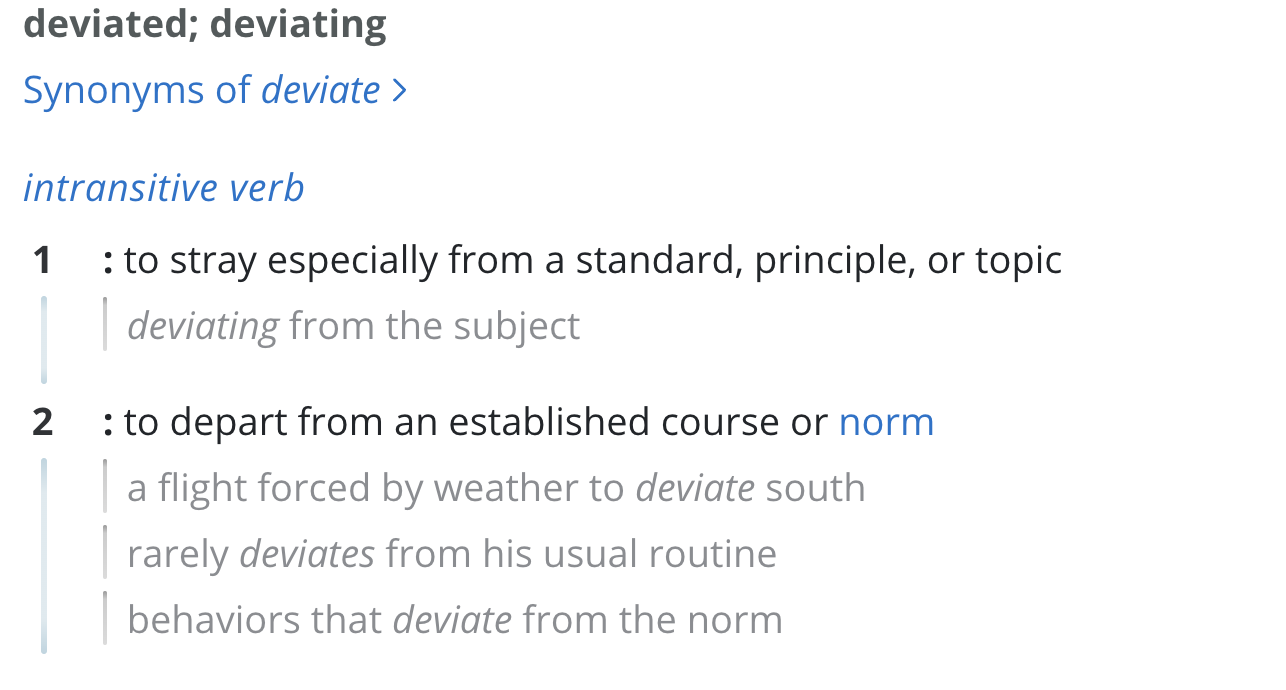Click the example about a flight forced by weather
This screenshot has width=1286, height=690.
click(x=496, y=488)
